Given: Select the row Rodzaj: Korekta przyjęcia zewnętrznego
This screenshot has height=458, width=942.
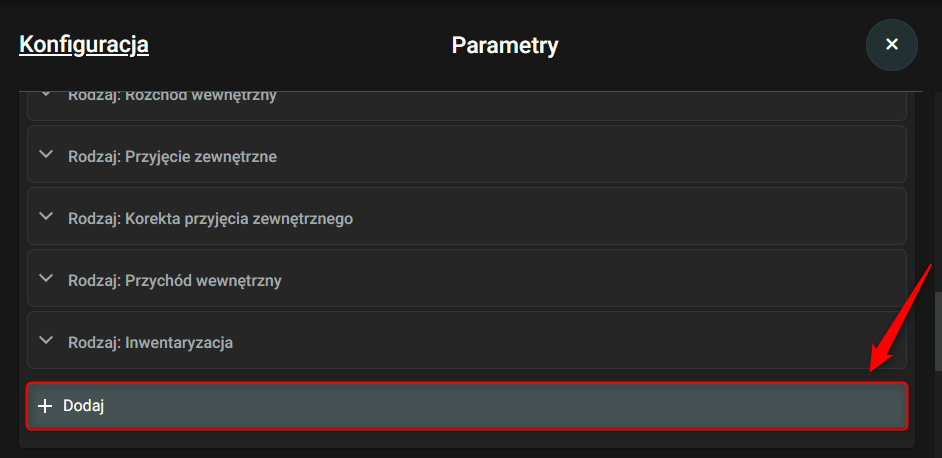Looking at the screenshot, I should [x=467, y=216].
